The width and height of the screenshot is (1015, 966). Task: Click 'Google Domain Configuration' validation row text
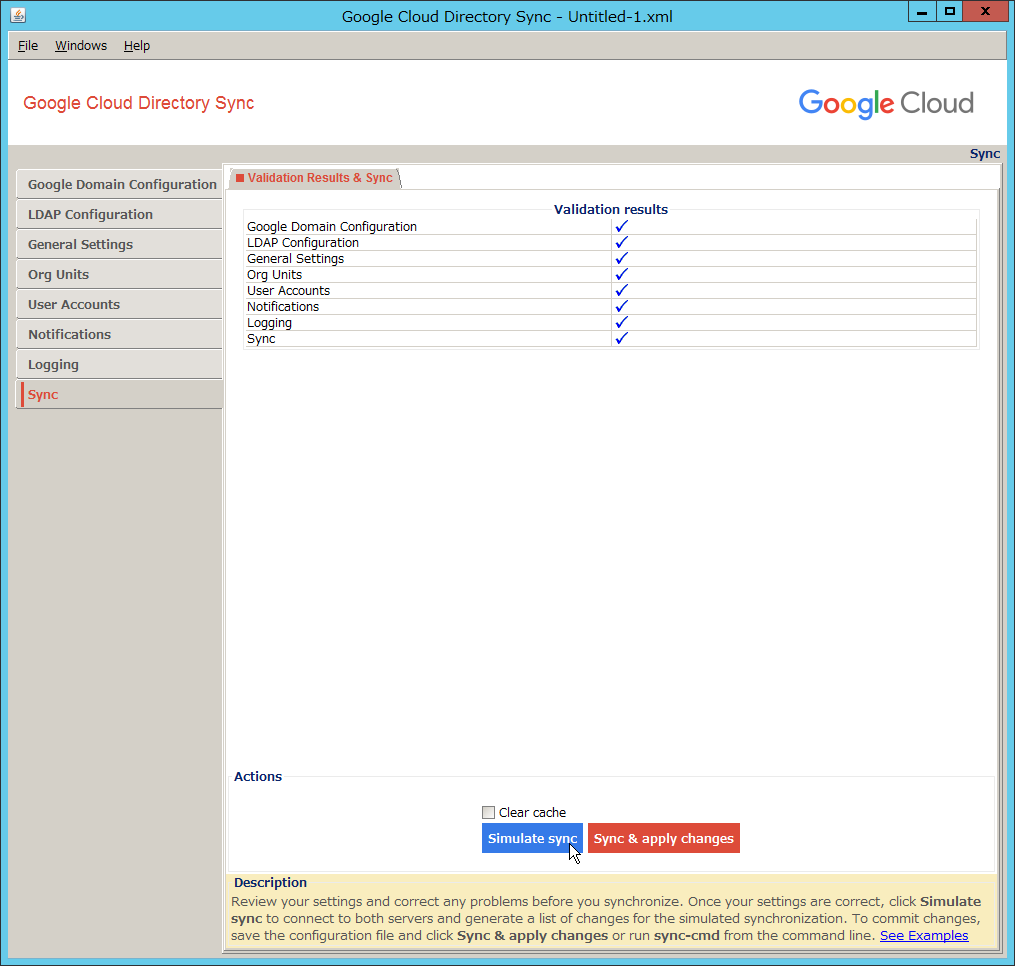tap(331, 227)
